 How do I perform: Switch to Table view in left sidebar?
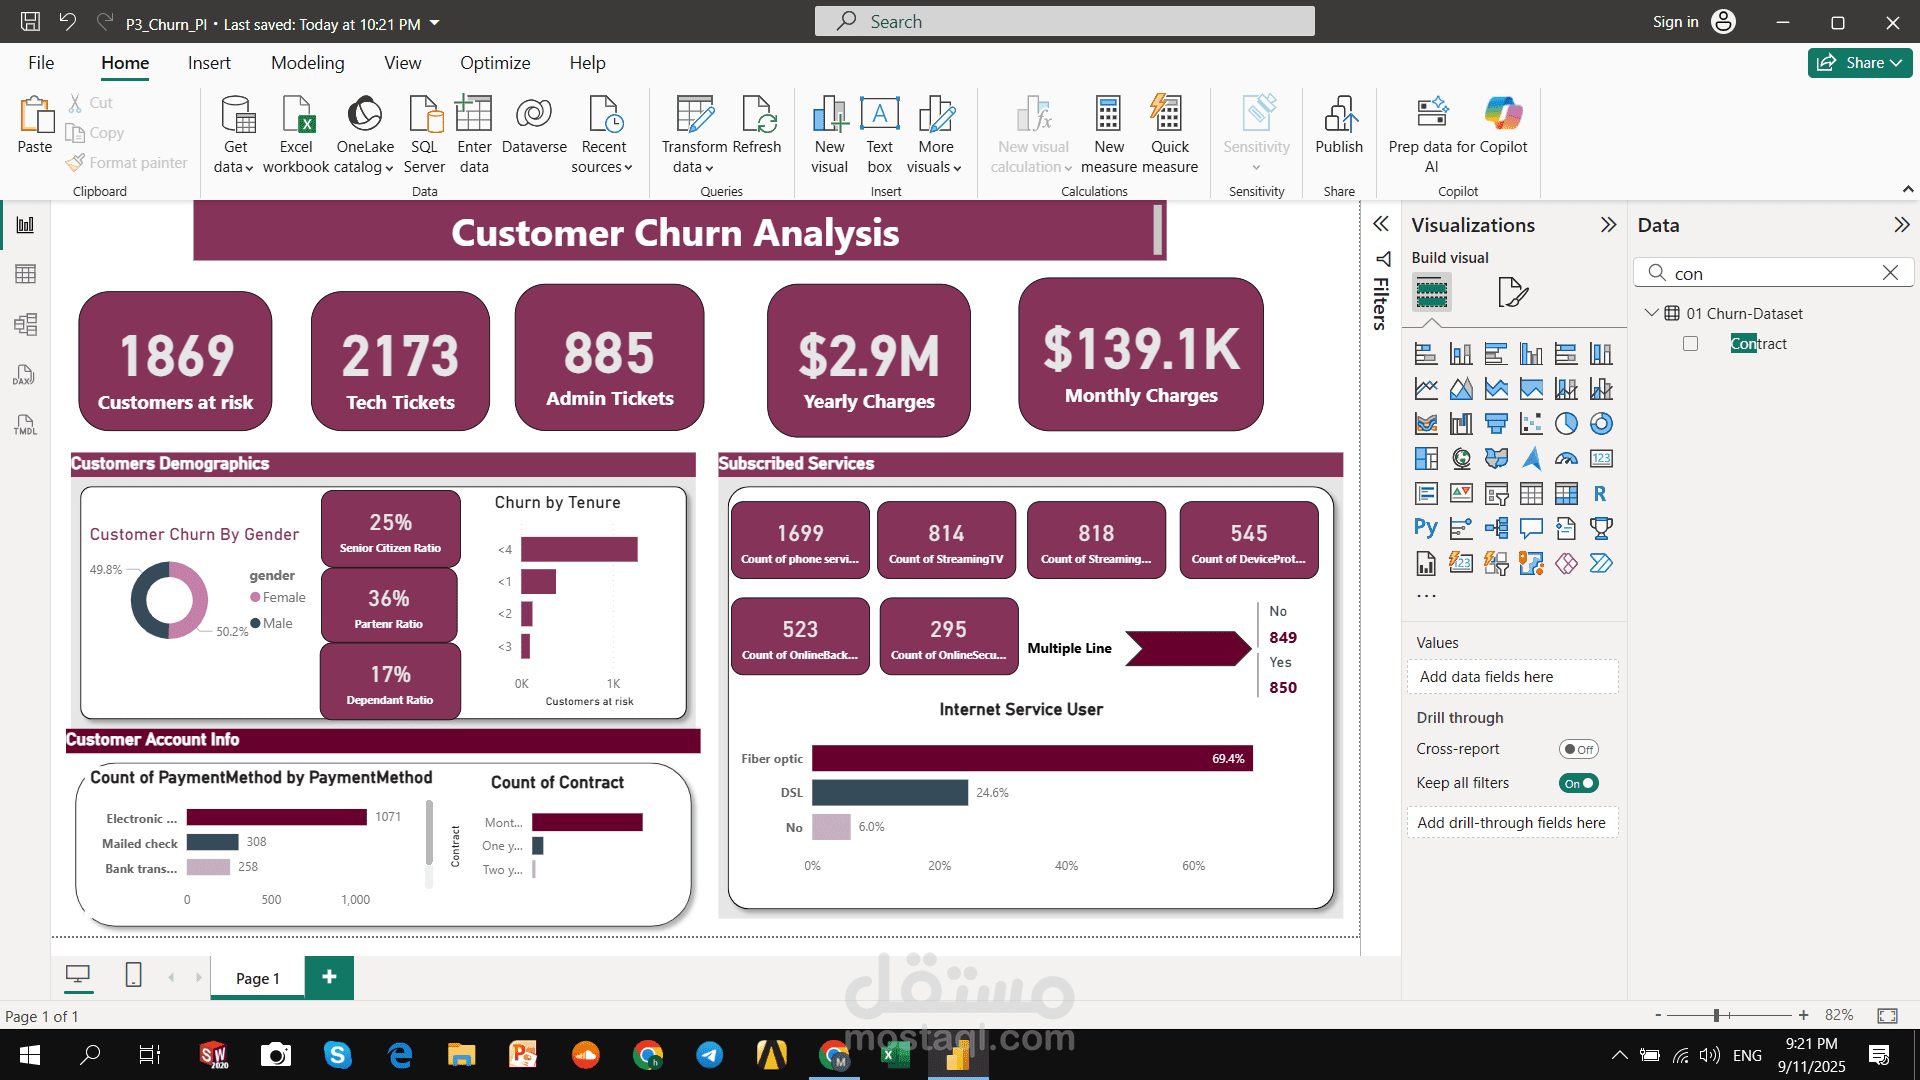coord(25,274)
